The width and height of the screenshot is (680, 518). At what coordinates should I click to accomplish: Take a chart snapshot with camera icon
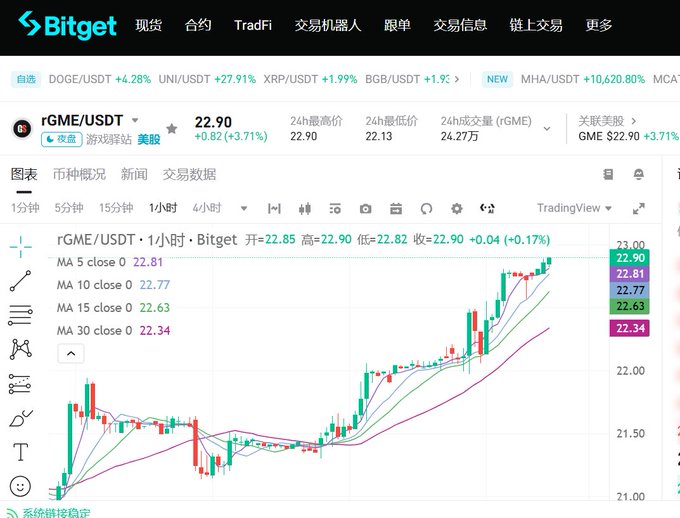[365, 209]
